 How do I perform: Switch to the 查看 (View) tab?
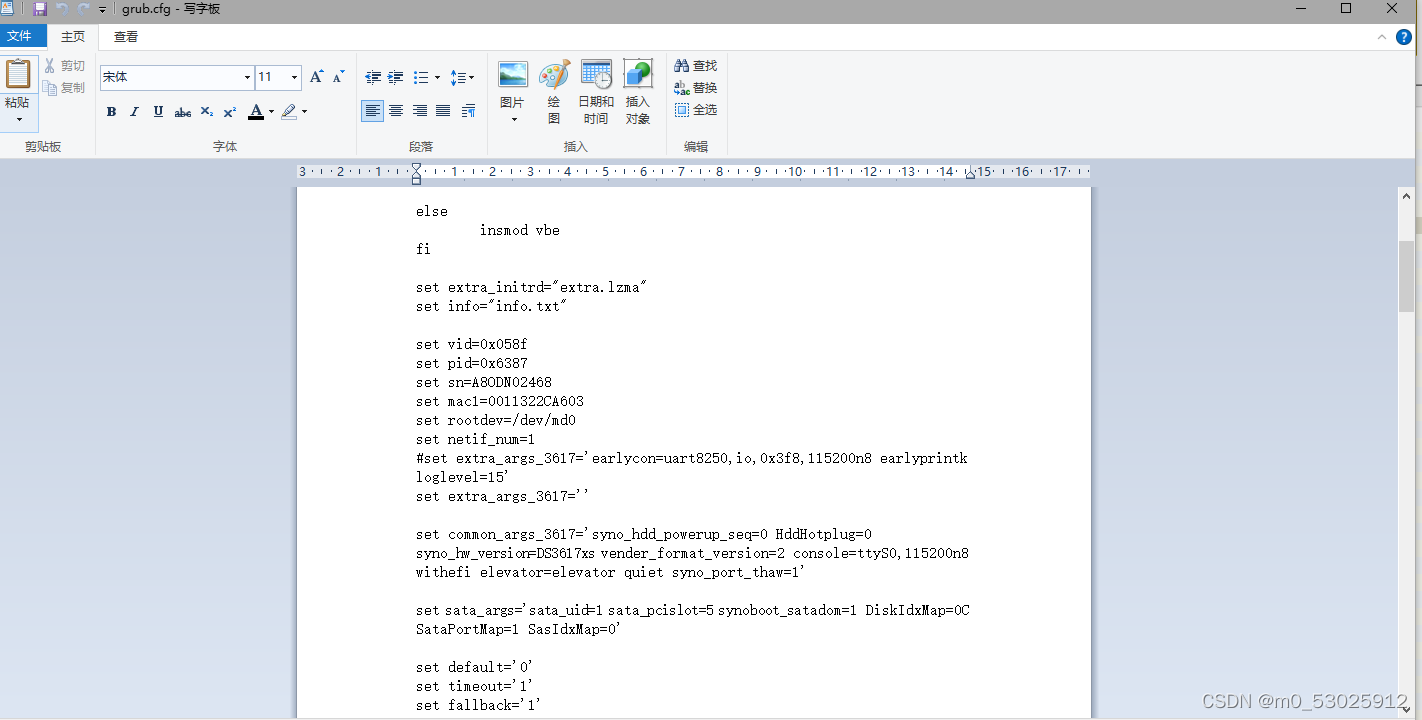coord(126,37)
